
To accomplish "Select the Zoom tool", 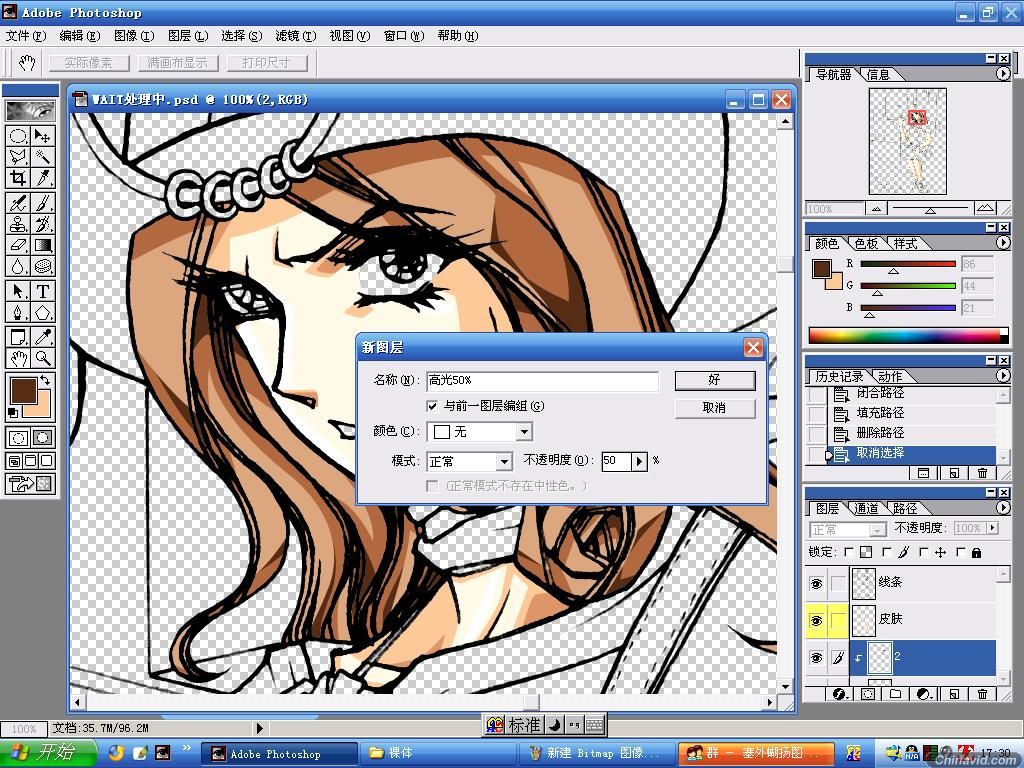I will click(x=42, y=358).
